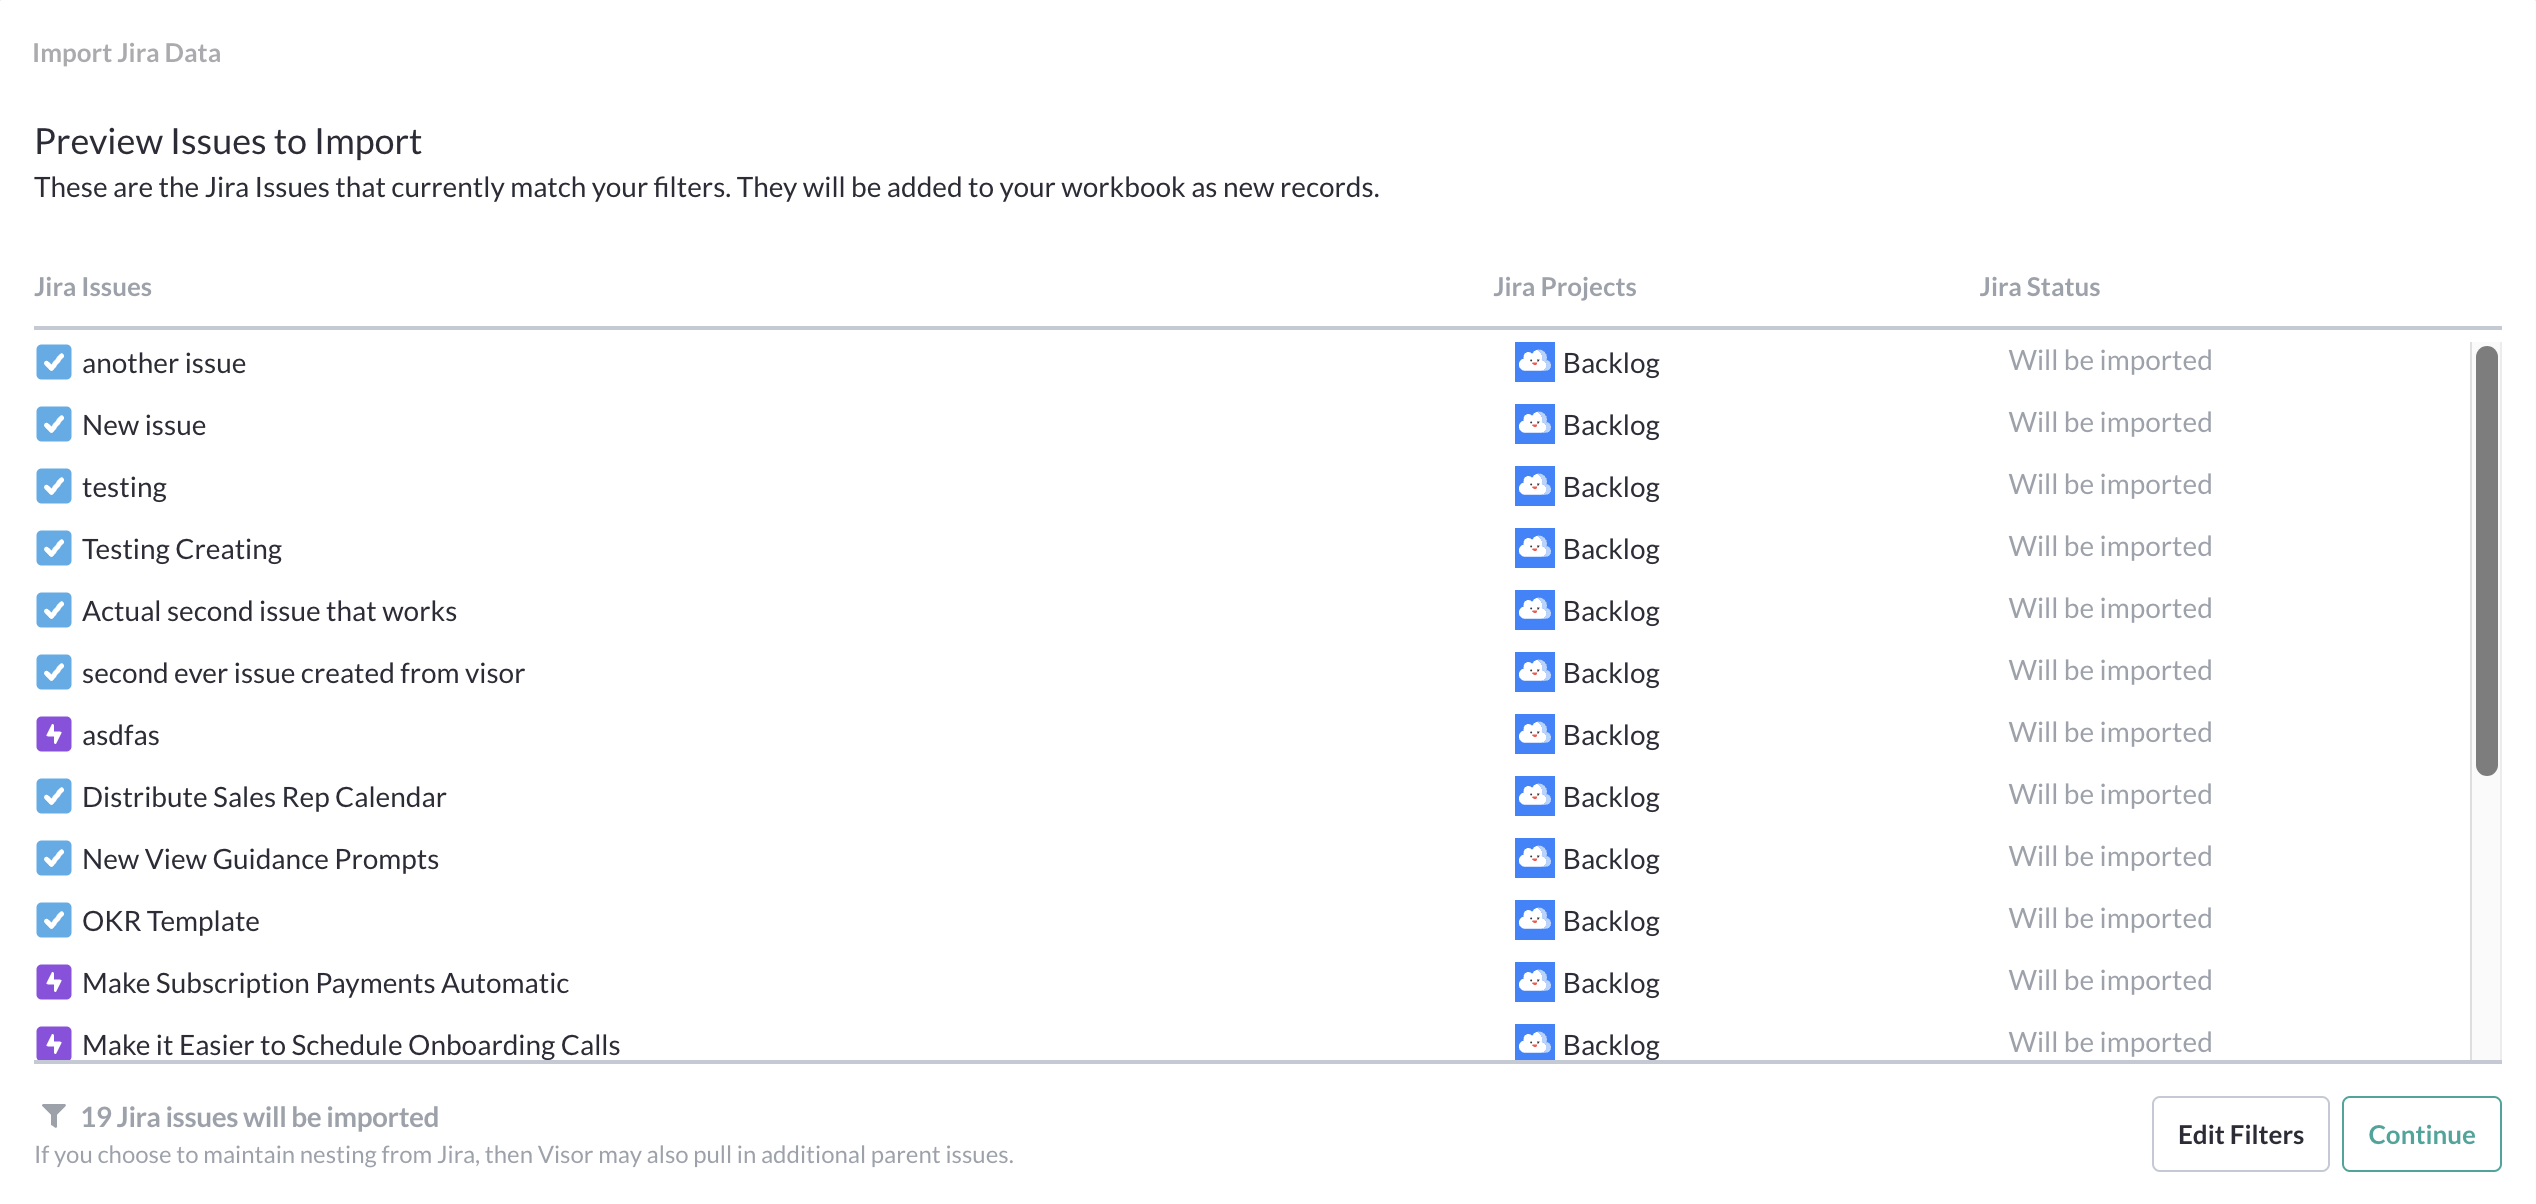Select the 'OKR Template' issue title
The width and height of the screenshot is (2536, 1204).
coord(171,921)
